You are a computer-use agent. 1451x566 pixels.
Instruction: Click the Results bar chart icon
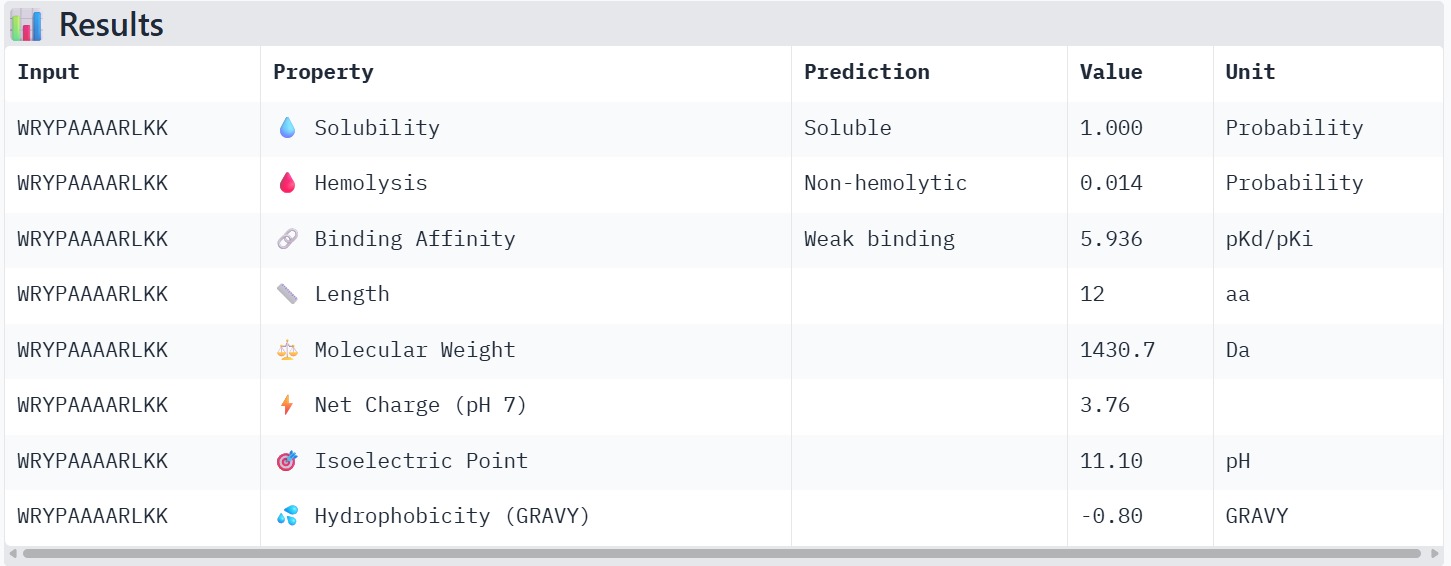(x=26, y=24)
